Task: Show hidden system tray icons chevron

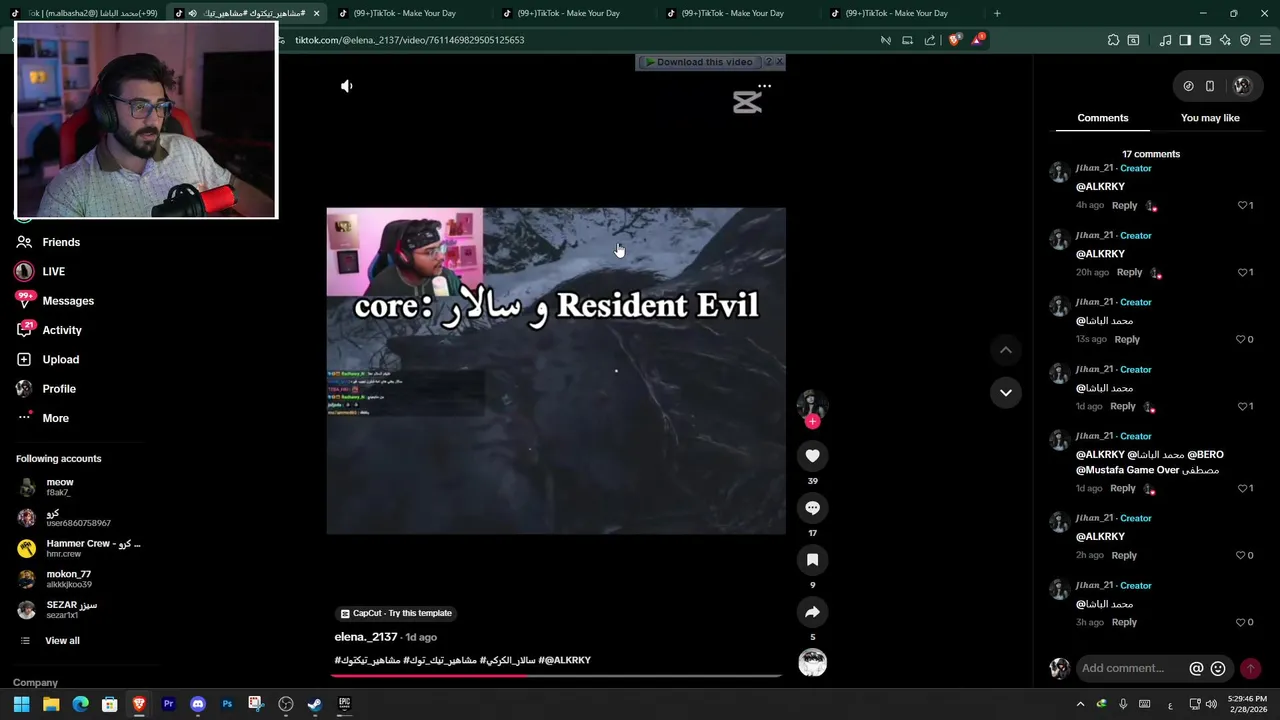Action: (x=1080, y=704)
